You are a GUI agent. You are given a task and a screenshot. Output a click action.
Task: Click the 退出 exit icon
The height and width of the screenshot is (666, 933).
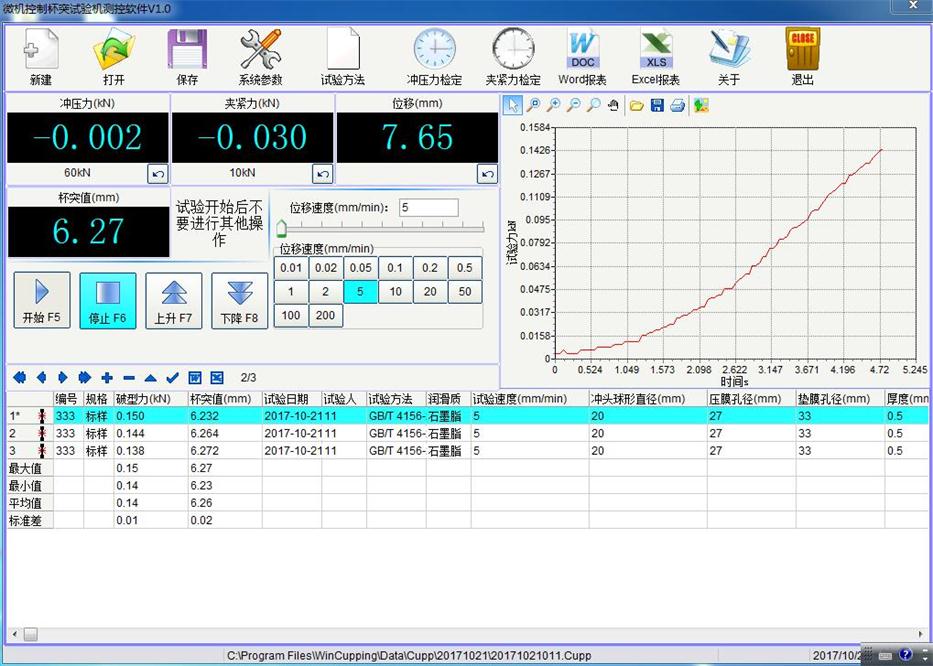(802, 56)
